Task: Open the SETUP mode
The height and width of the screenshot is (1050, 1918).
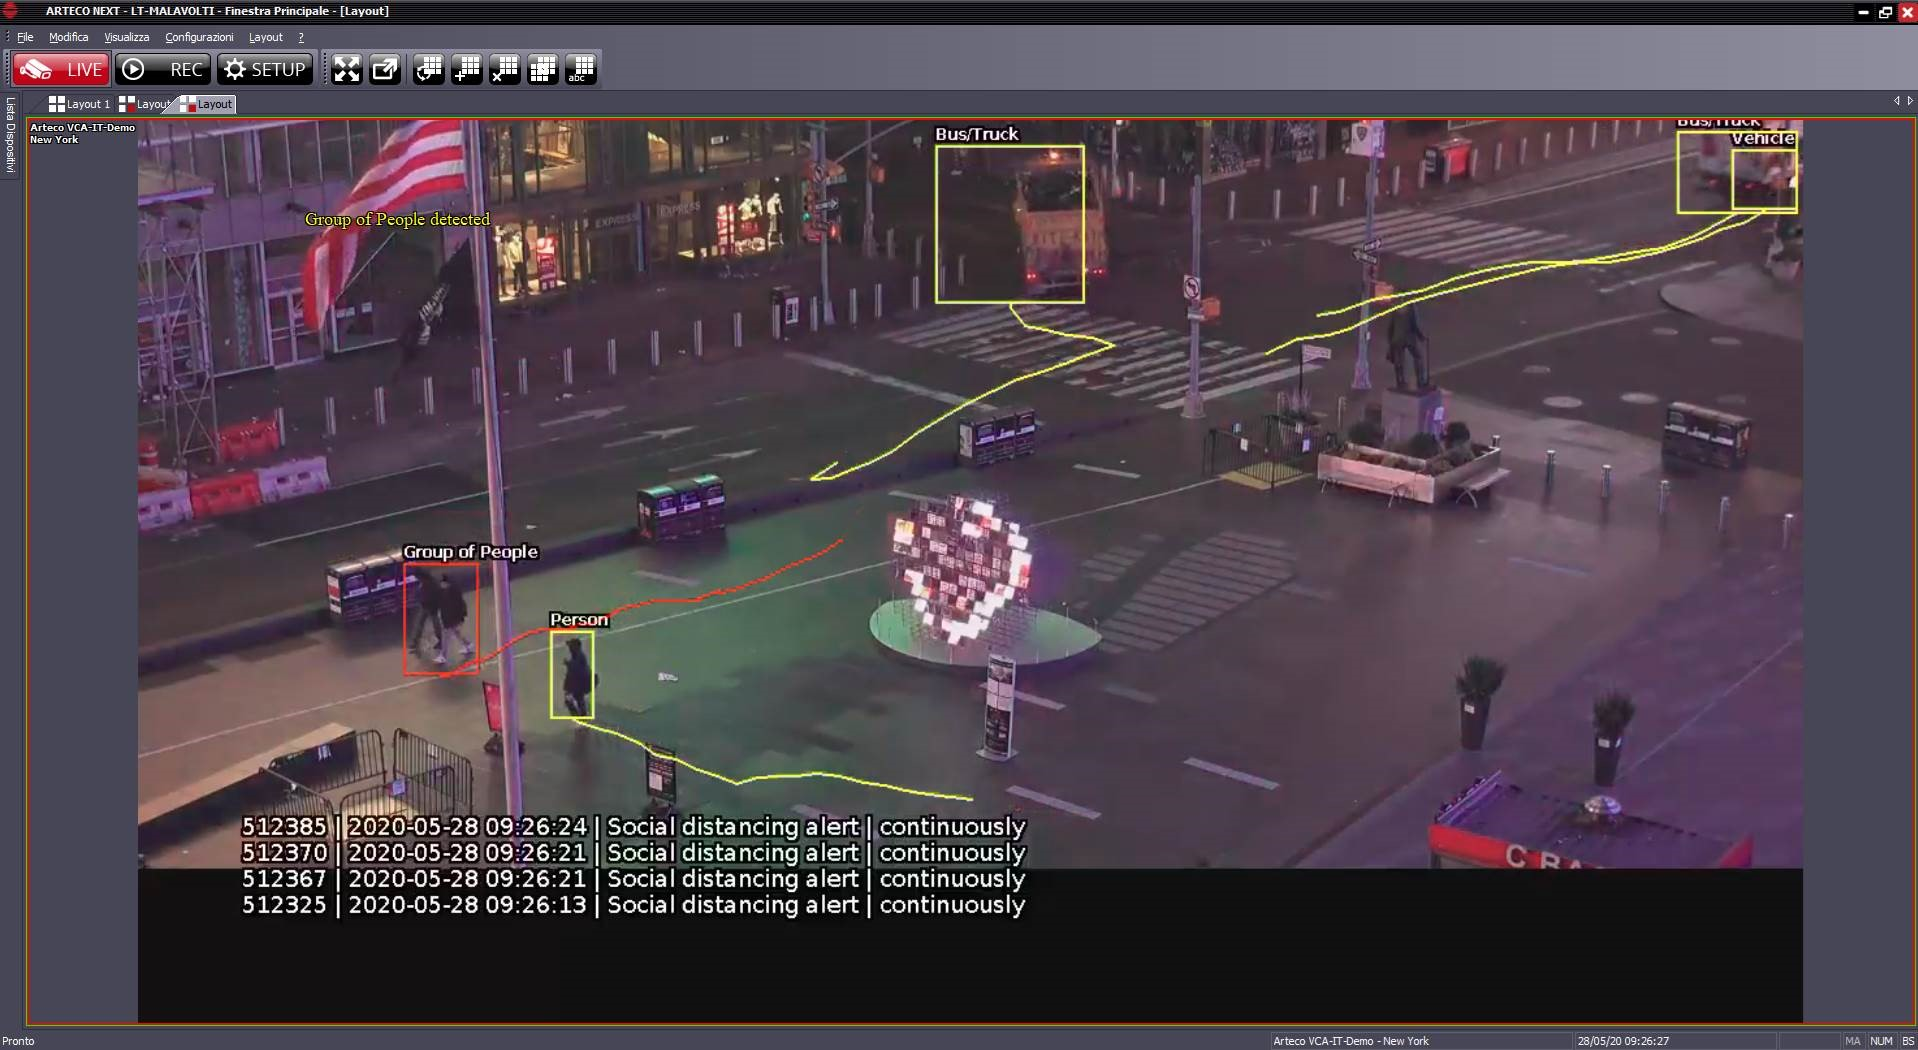Action: pos(265,69)
